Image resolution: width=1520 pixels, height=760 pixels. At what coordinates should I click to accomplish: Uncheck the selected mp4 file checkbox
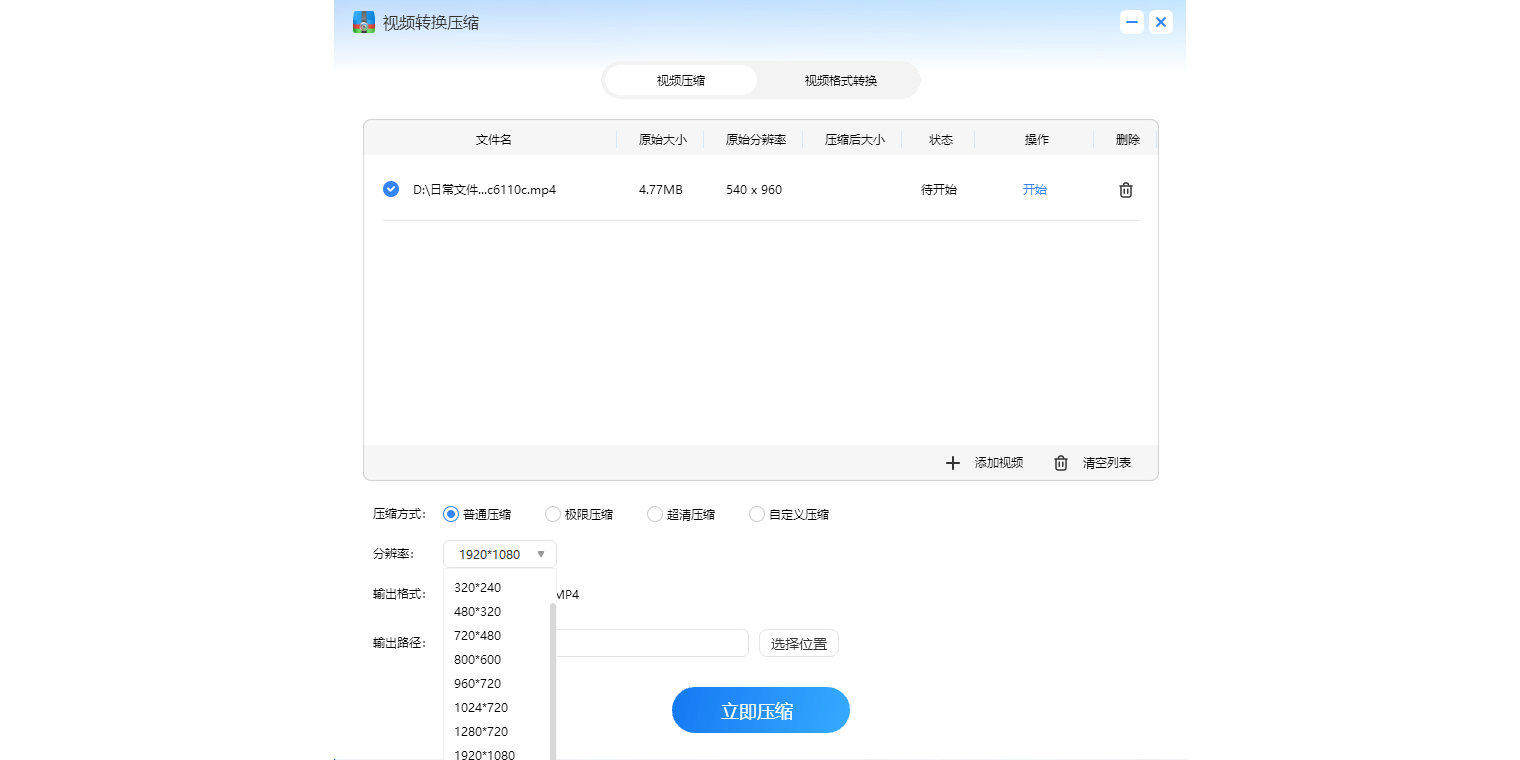point(391,189)
